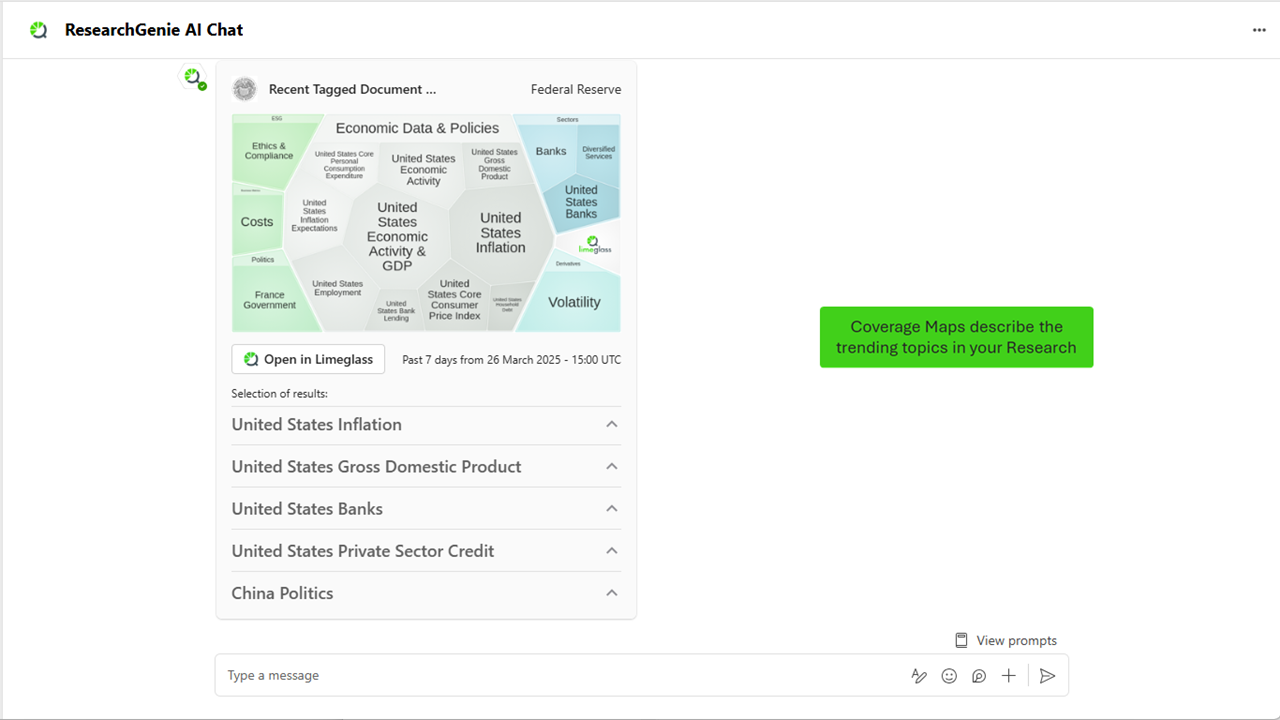Image resolution: width=1280 pixels, height=720 pixels.
Task: Click the Economic Data & Policies heading
Action: tap(417, 128)
